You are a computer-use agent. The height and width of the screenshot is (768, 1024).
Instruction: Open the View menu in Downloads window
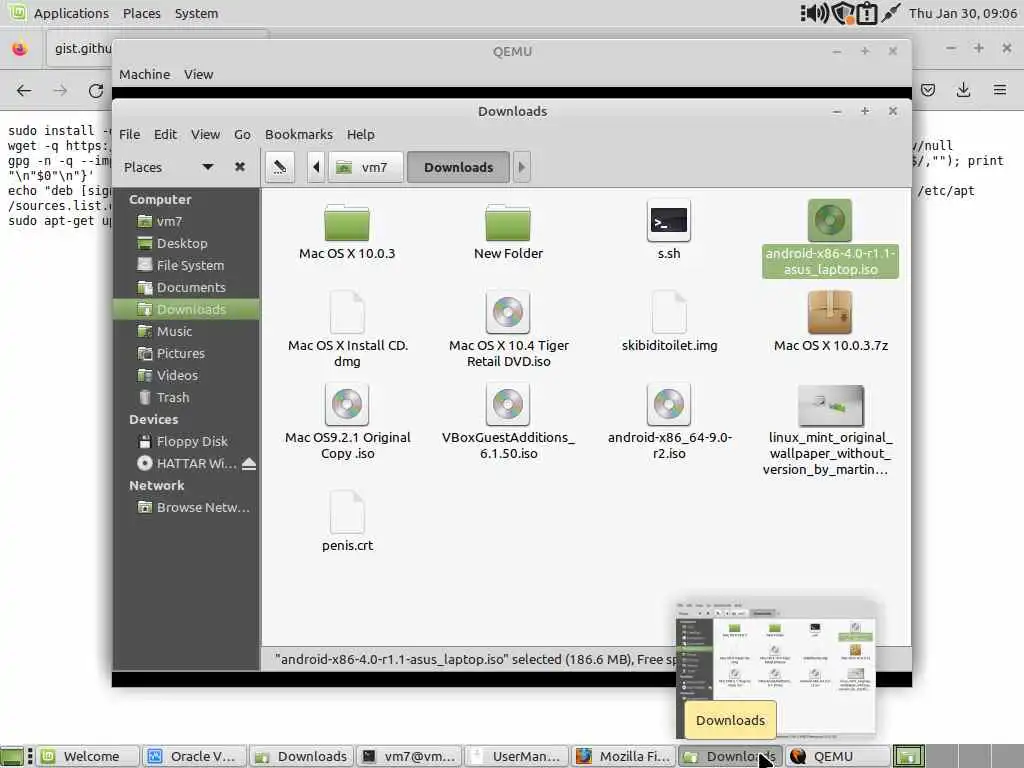[205, 135]
